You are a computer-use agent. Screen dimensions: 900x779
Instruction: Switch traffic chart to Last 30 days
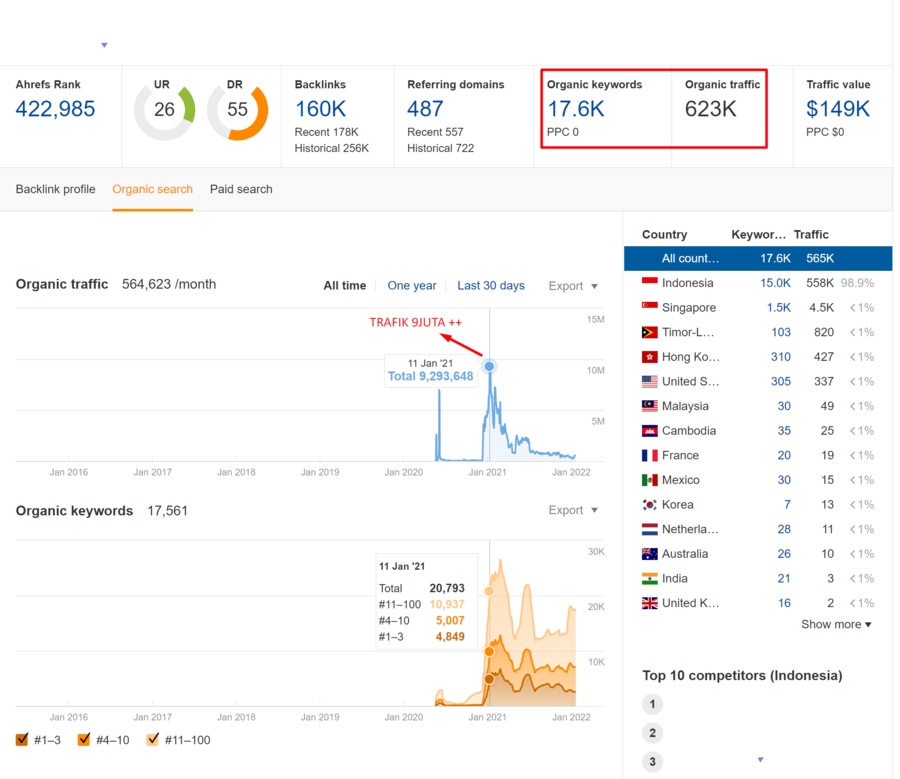(x=491, y=285)
